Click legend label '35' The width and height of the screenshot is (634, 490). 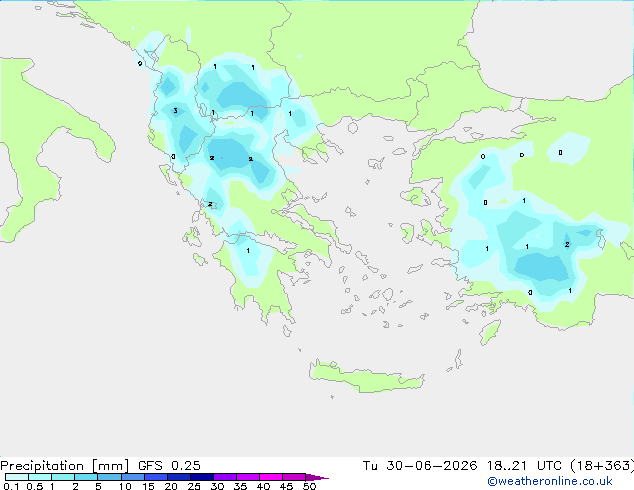coord(240,486)
